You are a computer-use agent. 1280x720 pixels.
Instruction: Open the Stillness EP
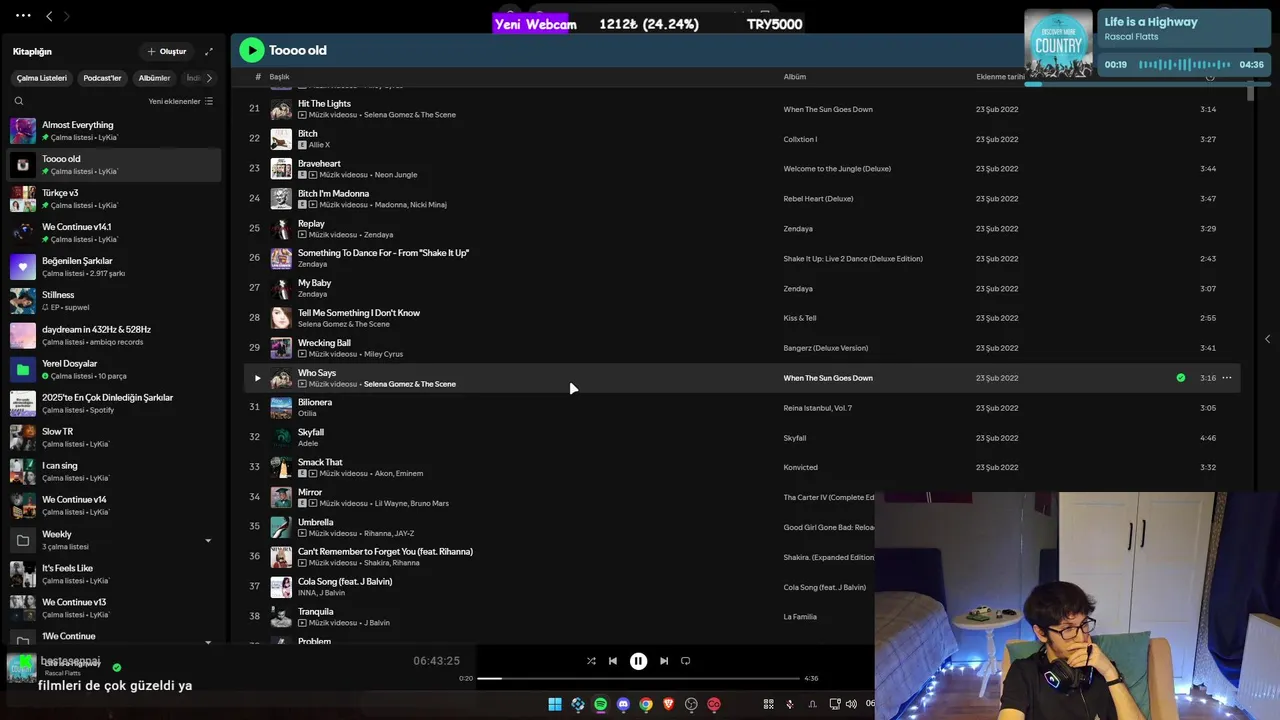115,301
